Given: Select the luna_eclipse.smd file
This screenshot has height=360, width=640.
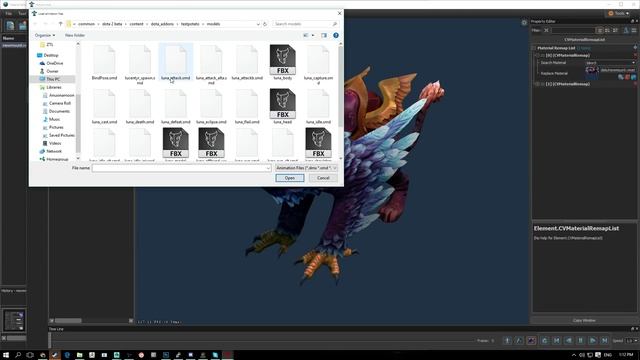Looking at the screenshot, I should pos(211,106).
